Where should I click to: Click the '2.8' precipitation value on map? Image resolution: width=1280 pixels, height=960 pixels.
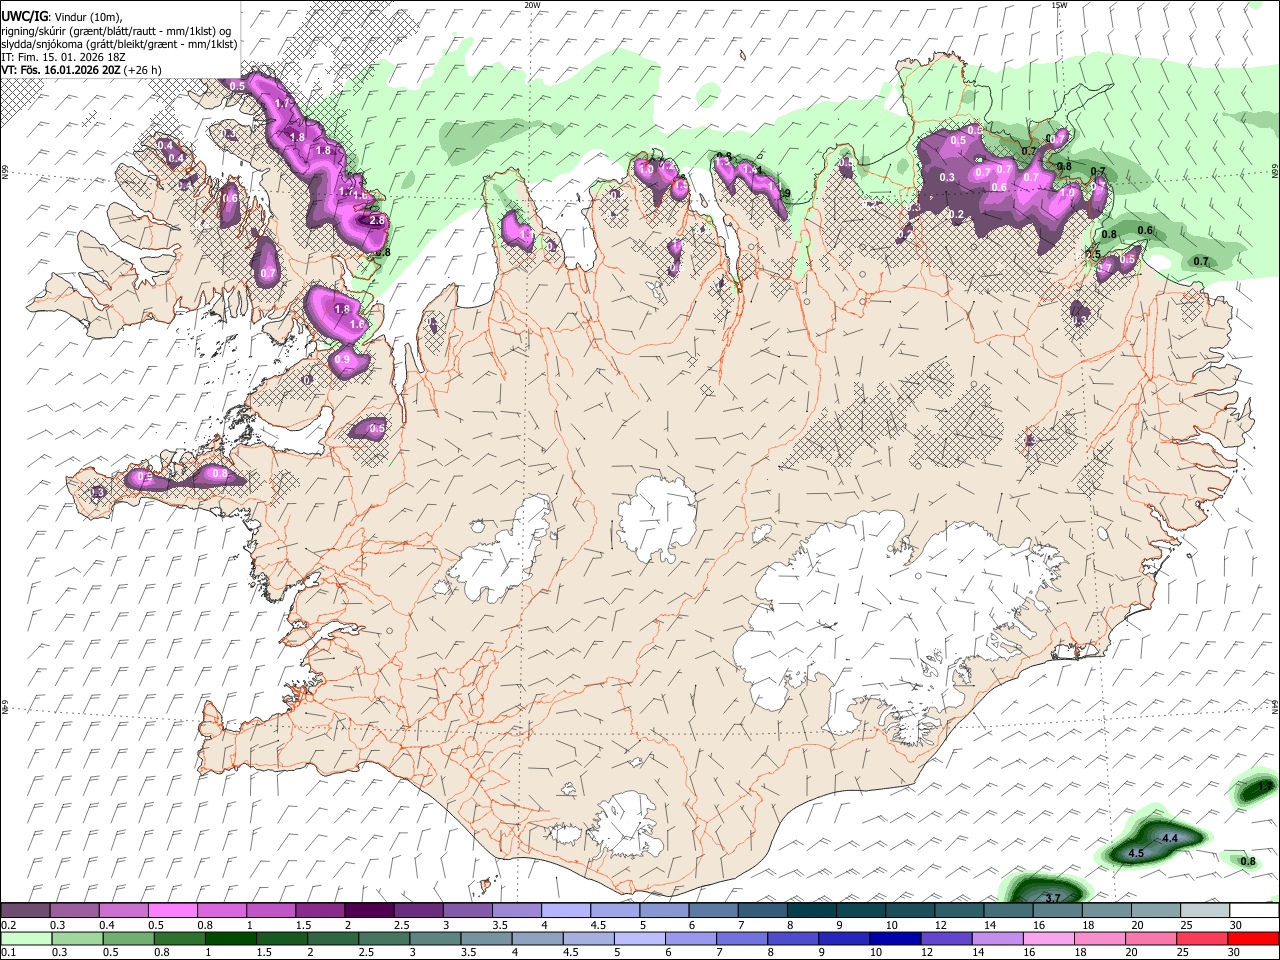click(377, 220)
